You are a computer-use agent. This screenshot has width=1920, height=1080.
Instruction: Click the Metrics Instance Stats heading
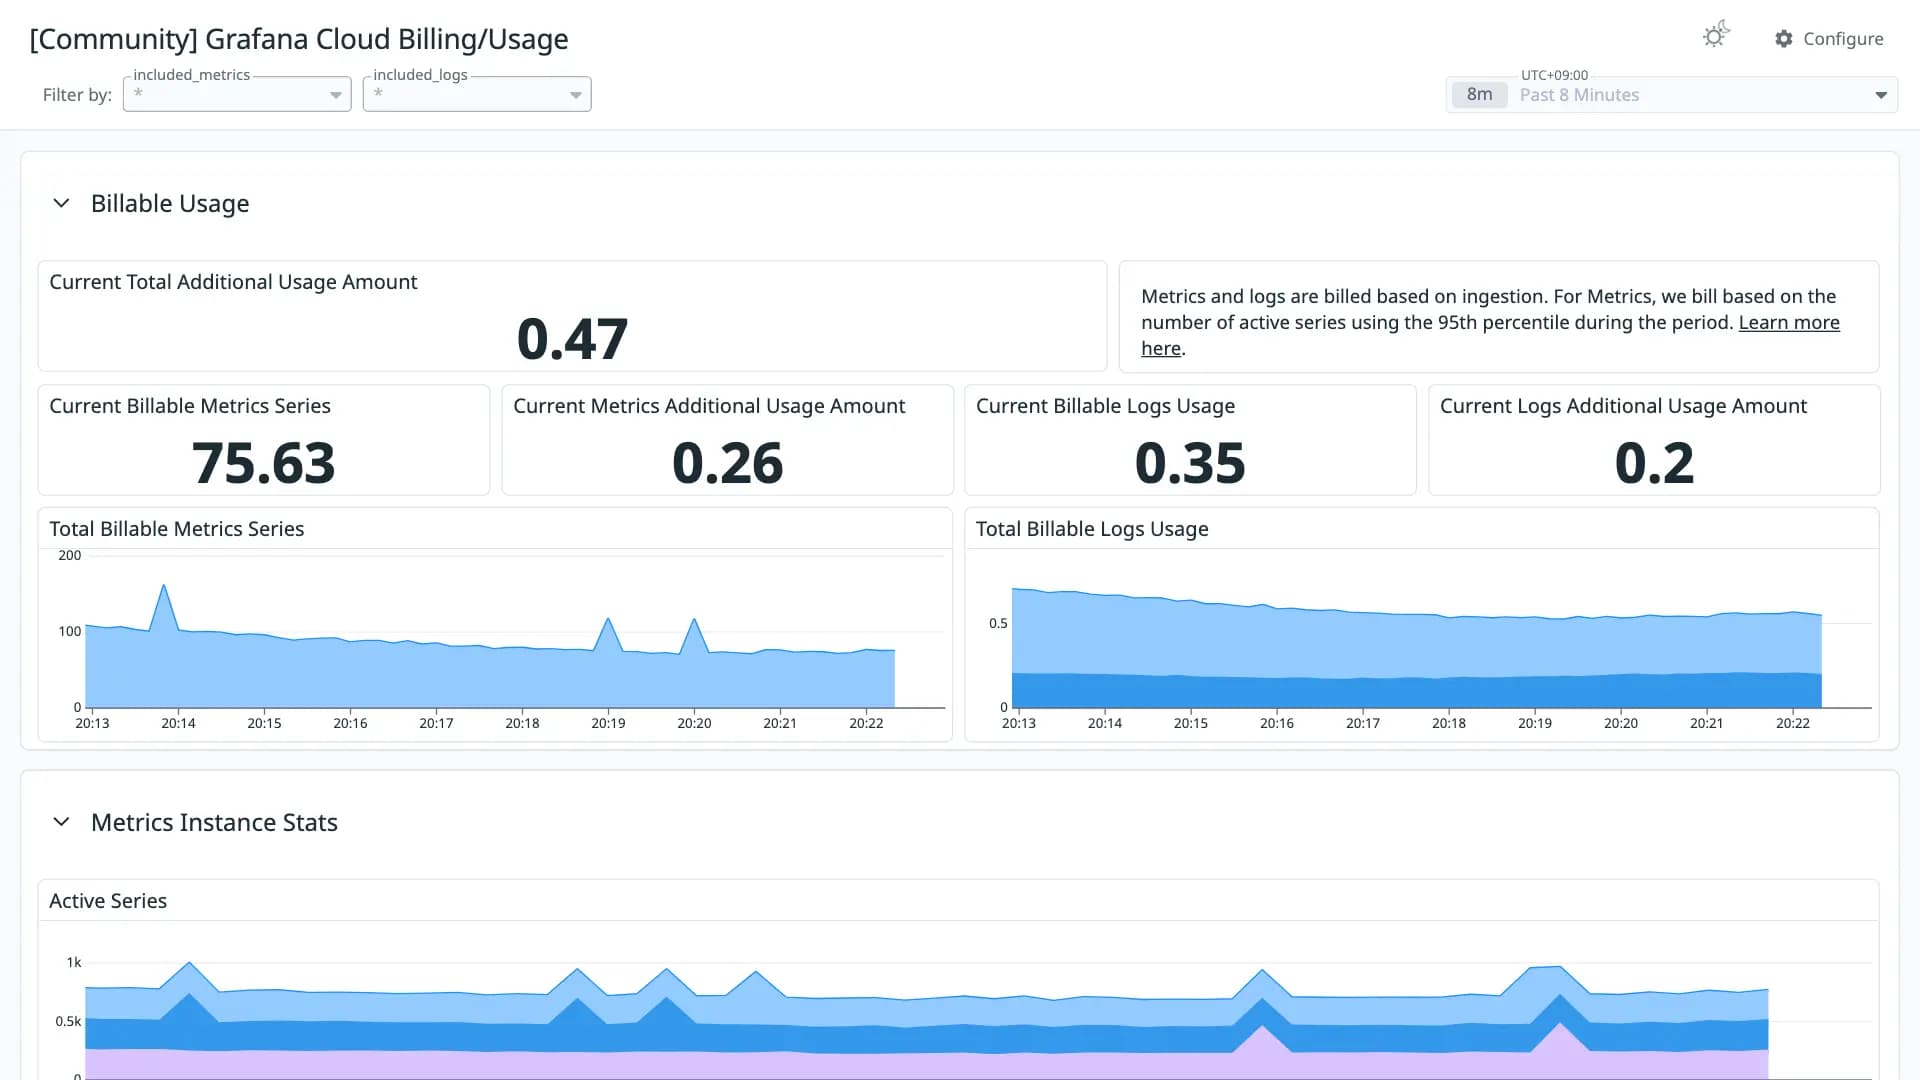coord(214,822)
